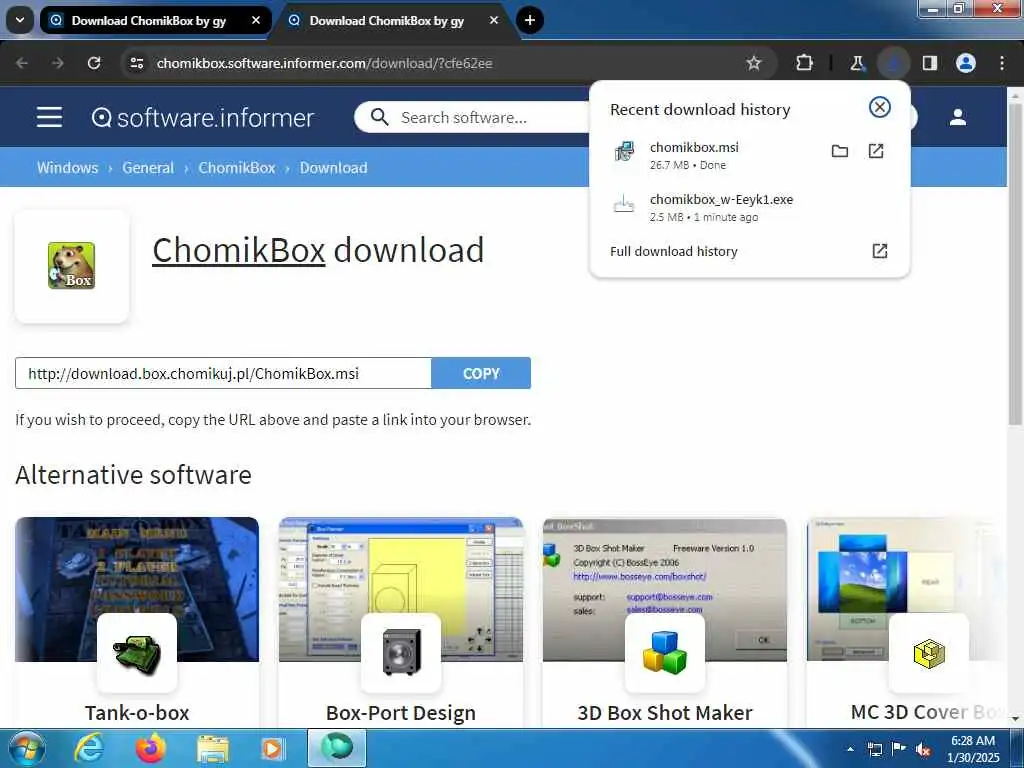This screenshot has width=1024, height=768.
Task: Click the Full download history label
Action: point(673,251)
